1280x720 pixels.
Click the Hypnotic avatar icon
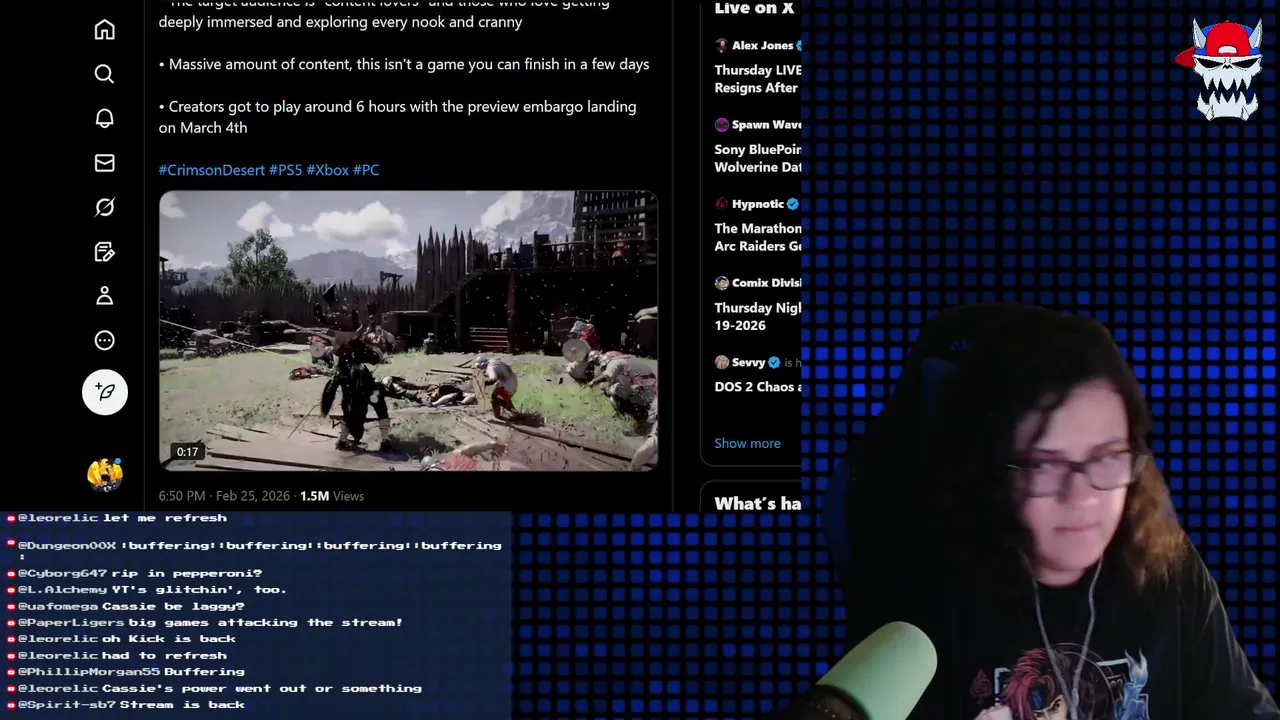tap(721, 204)
